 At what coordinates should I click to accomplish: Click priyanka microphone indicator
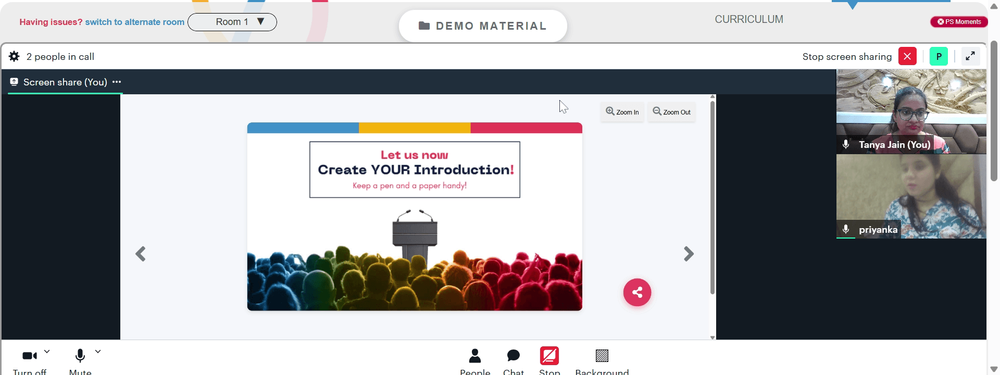846,230
